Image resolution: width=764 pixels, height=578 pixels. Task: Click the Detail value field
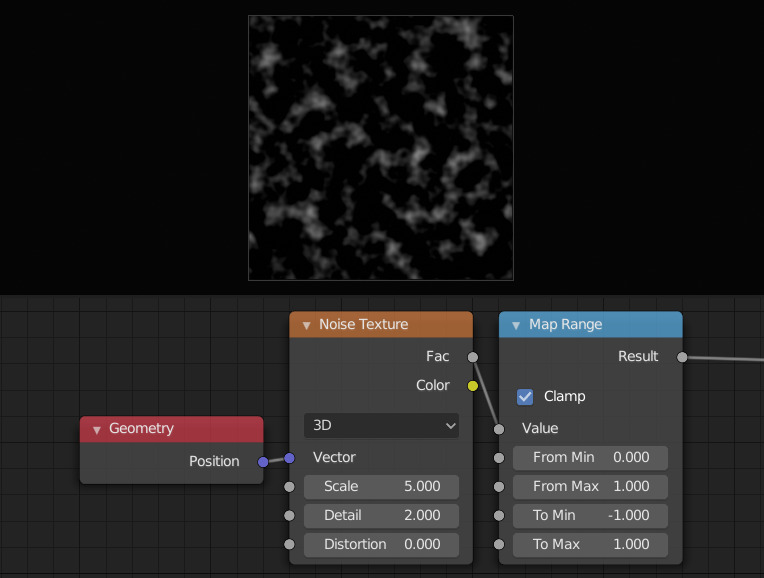(x=381, y=516)
